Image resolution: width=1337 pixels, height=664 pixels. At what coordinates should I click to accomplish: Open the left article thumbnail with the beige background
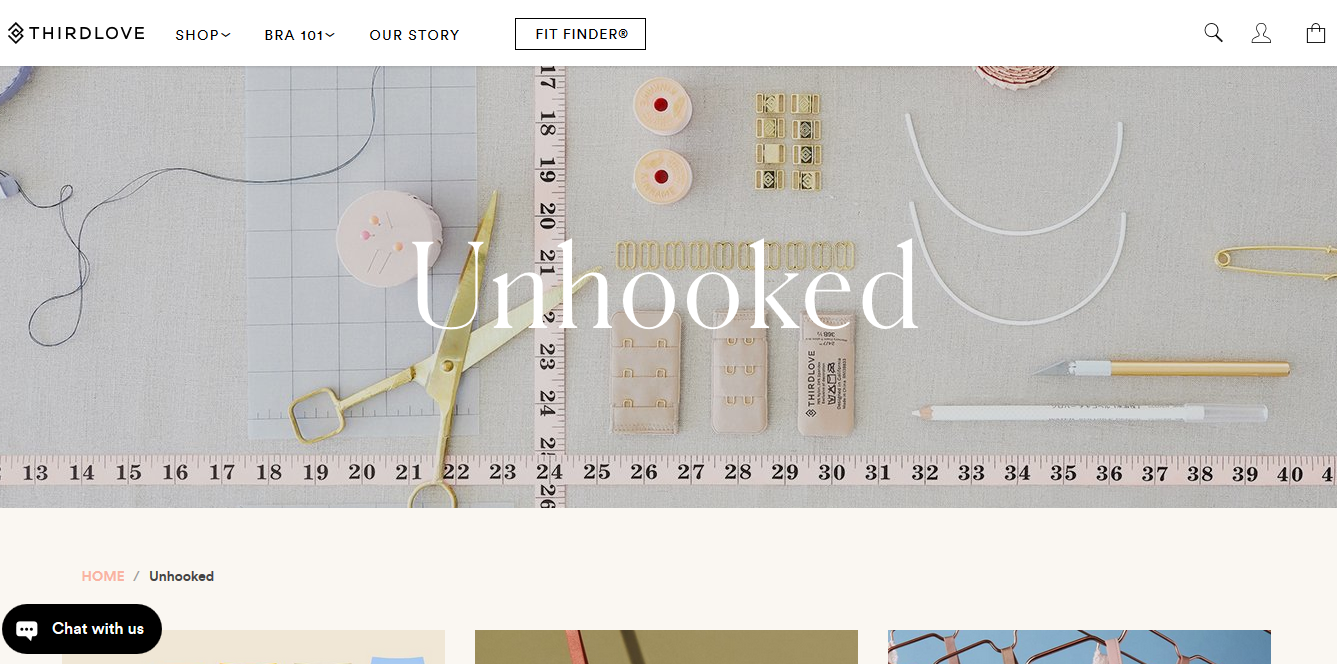[253, 647]
